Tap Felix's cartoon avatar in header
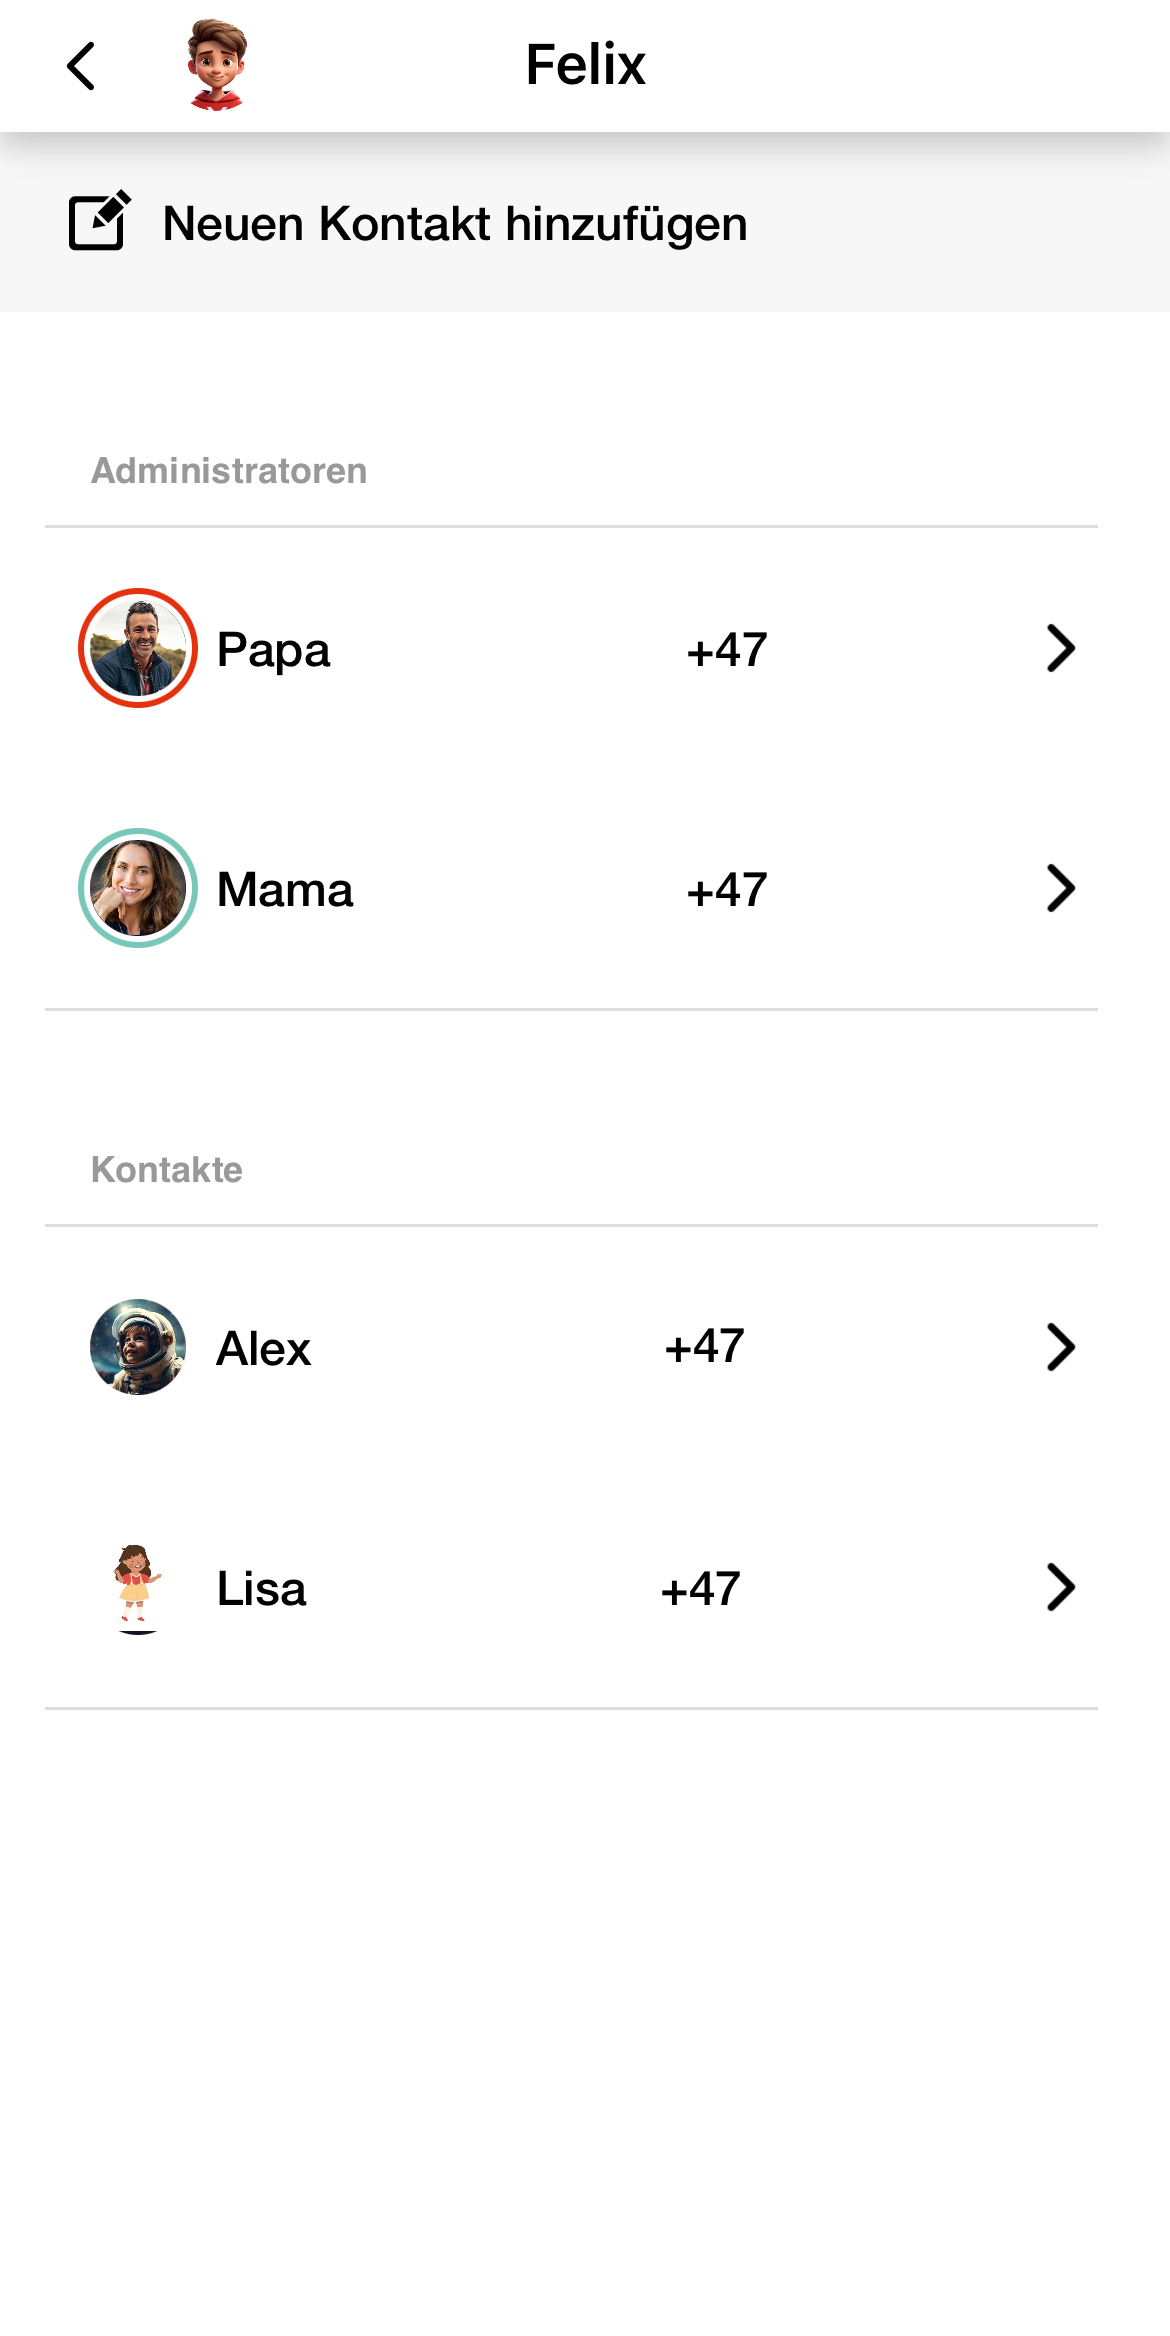The image size is (1170, 2336). coord(216,65)
